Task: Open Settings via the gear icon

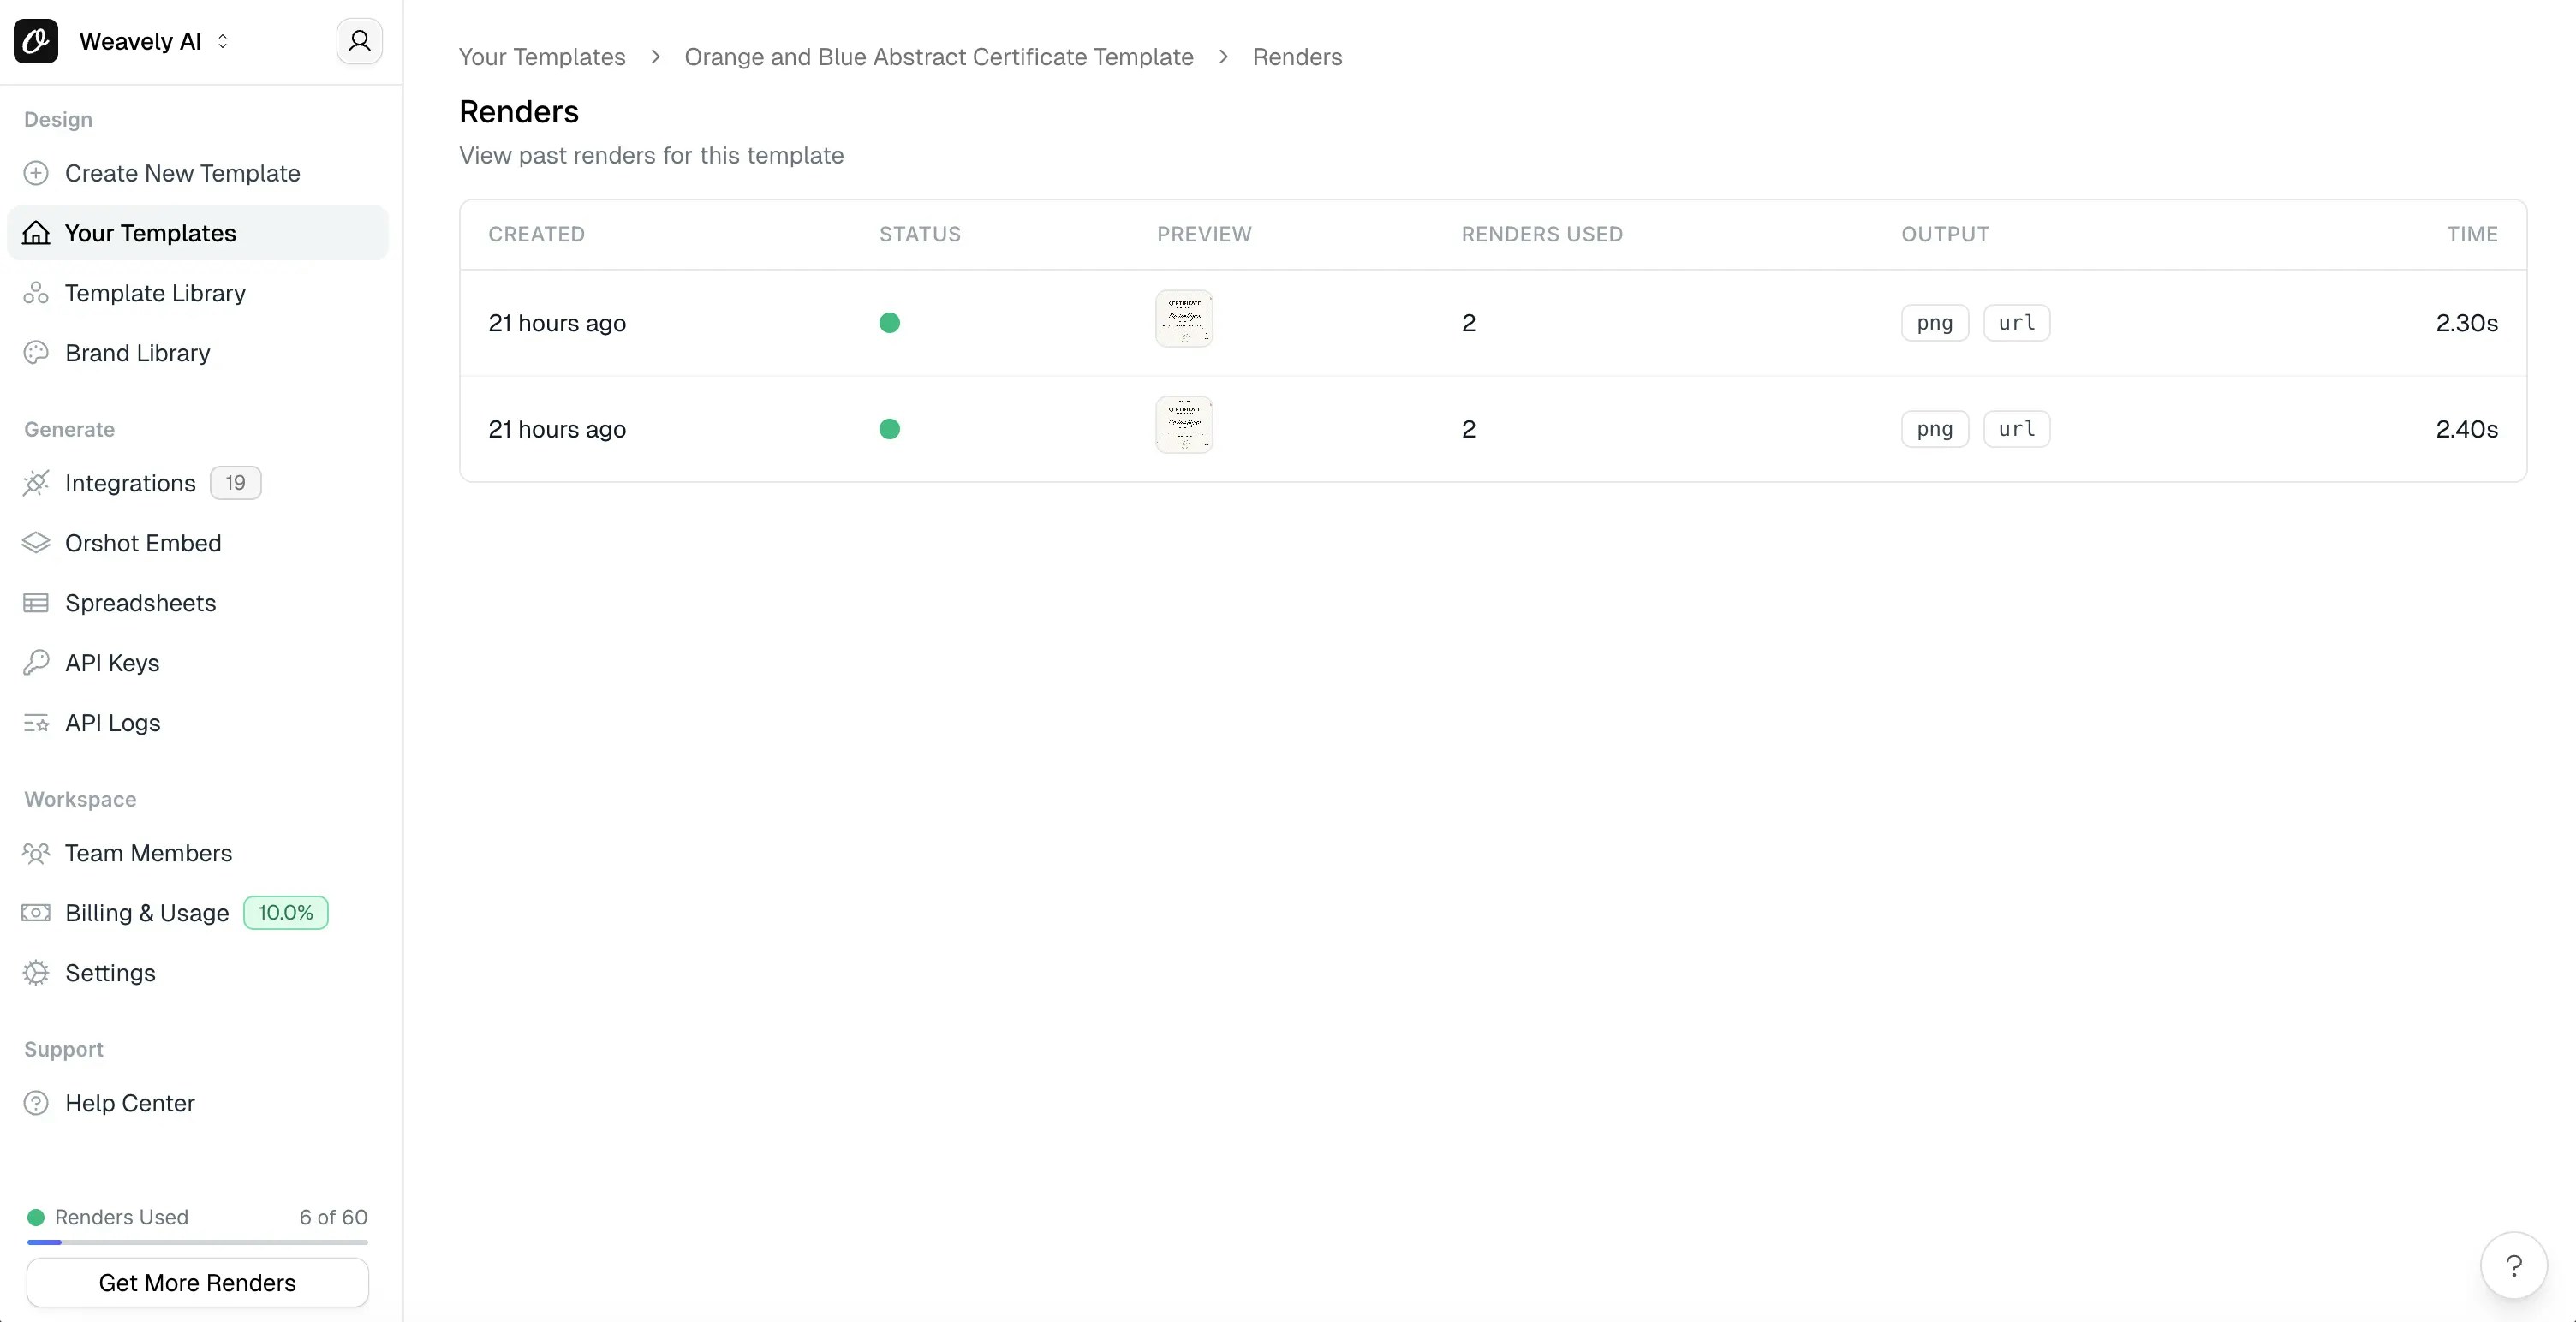Action: [x=36, y=972]
